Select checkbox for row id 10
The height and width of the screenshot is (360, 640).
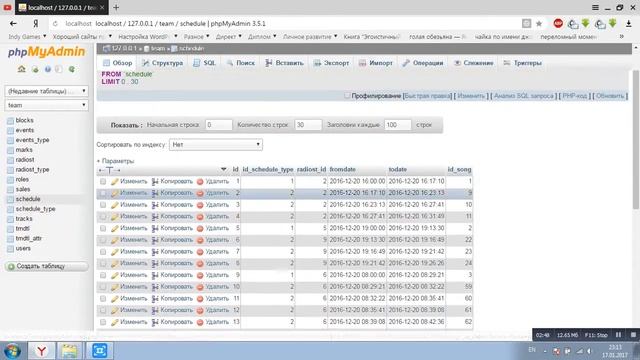point(103,287)
